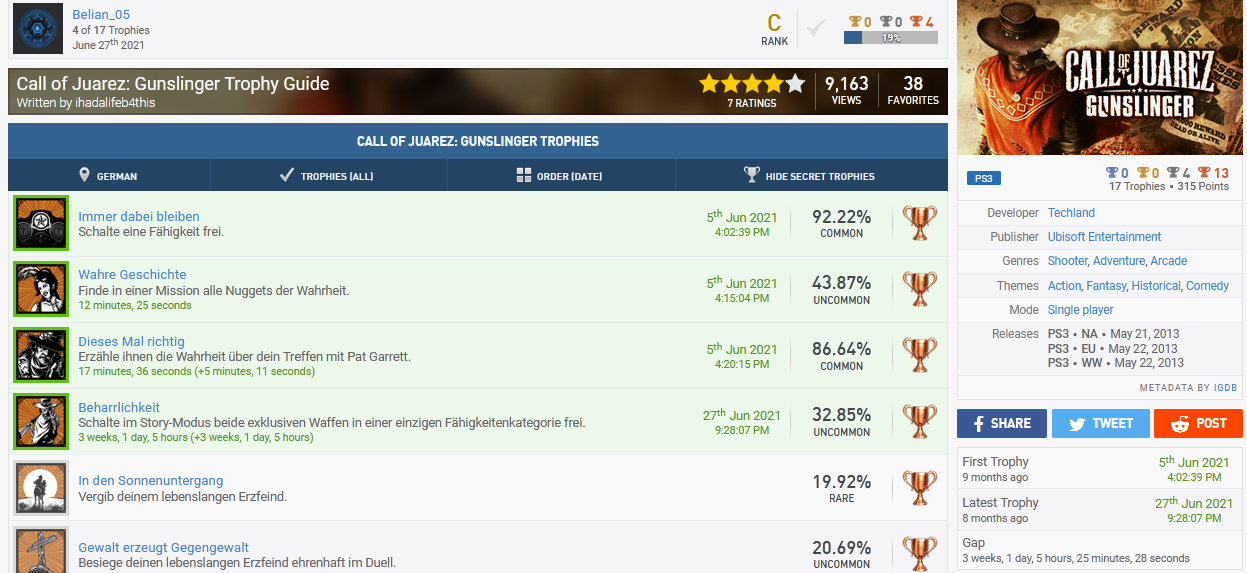This screenshot has width=1247, height=573.
Task: Toggle Trophies (All) filter
Action: [x=328, y=176]
